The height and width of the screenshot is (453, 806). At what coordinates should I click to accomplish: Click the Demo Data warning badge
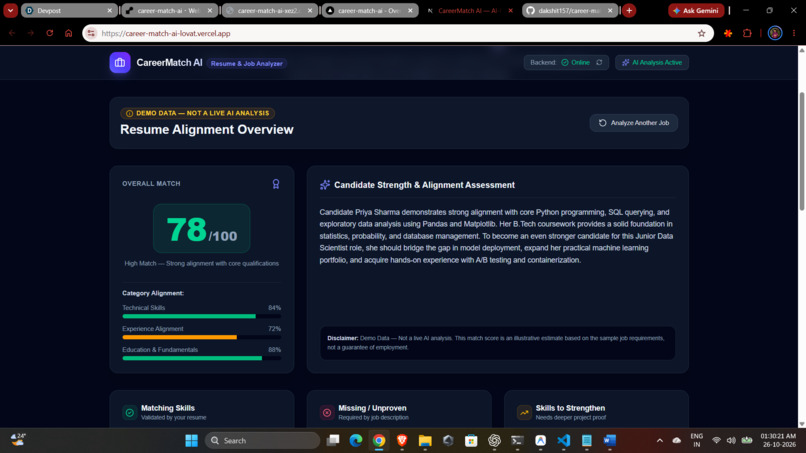click(x=197, y=113)
